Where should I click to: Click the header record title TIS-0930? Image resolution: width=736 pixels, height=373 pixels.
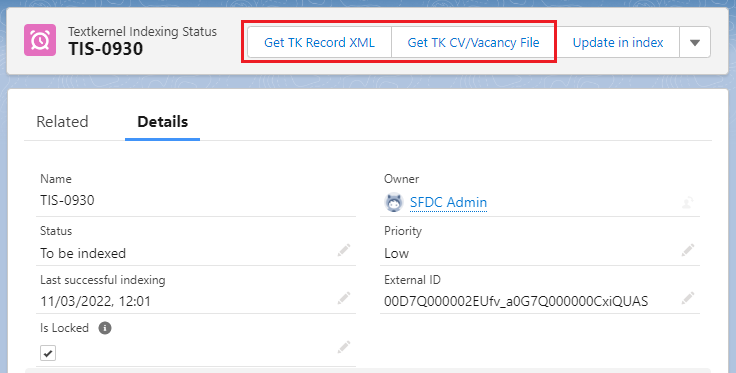(106, 49)
